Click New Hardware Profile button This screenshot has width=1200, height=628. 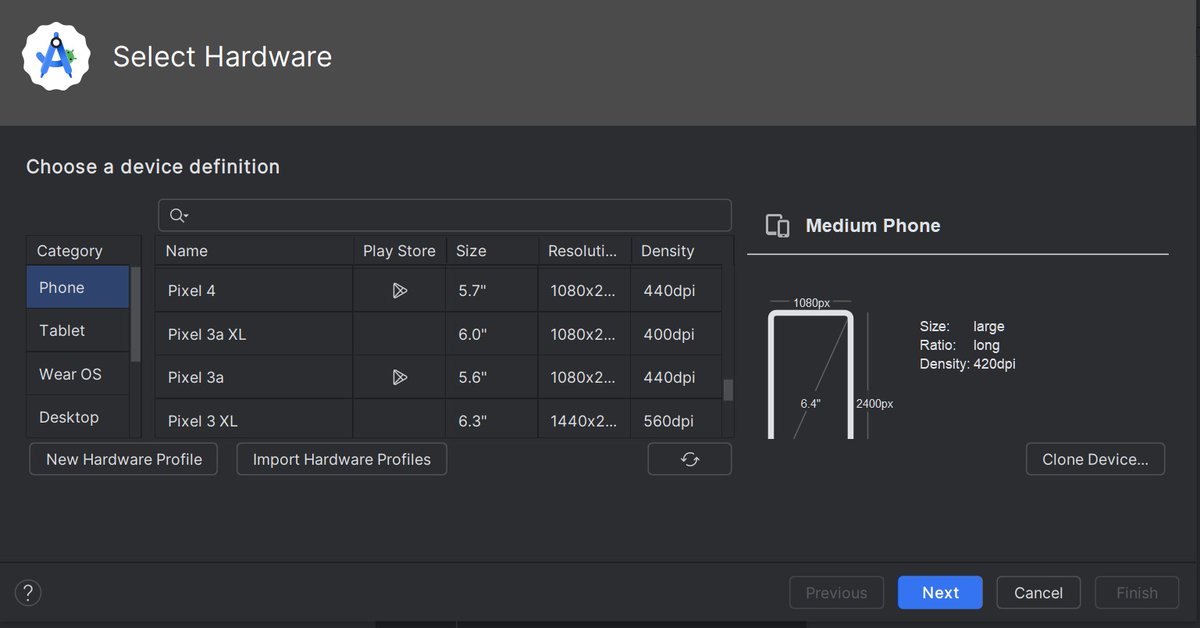coord(124,459)
